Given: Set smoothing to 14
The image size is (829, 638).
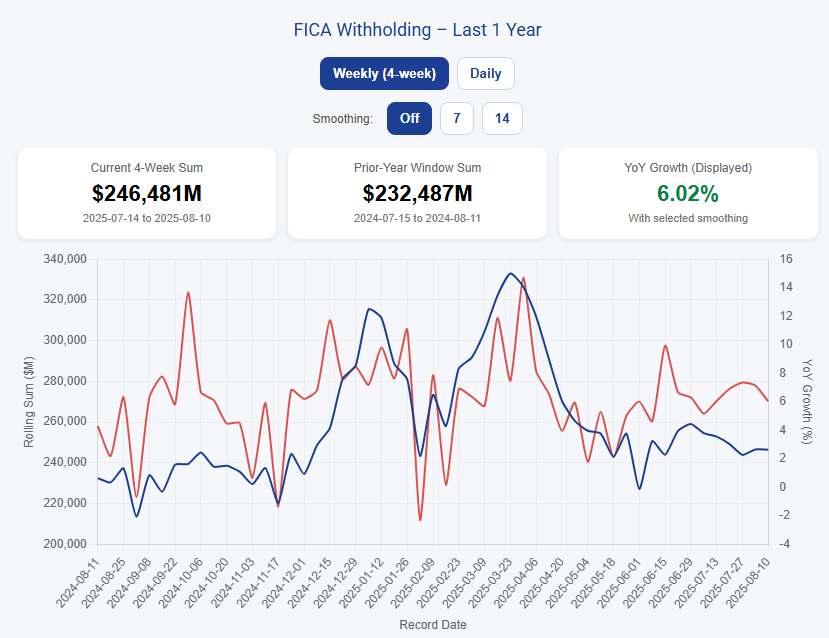Looking at the screenshot, I should point(502,118).
